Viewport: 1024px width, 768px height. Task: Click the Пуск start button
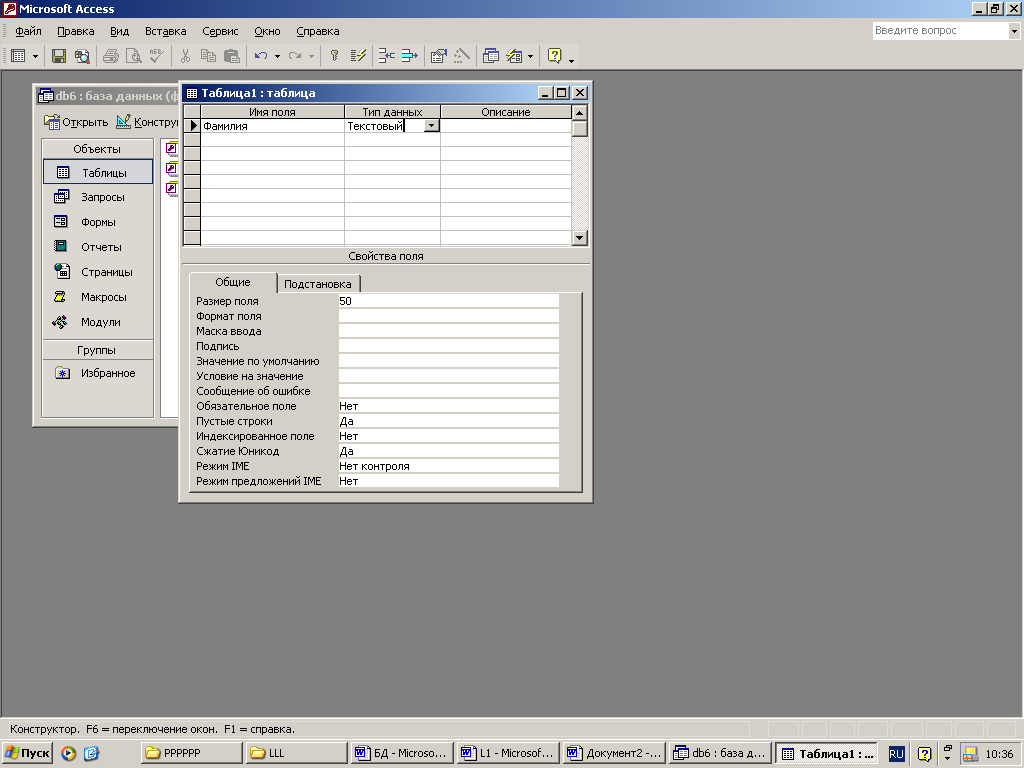27,753
